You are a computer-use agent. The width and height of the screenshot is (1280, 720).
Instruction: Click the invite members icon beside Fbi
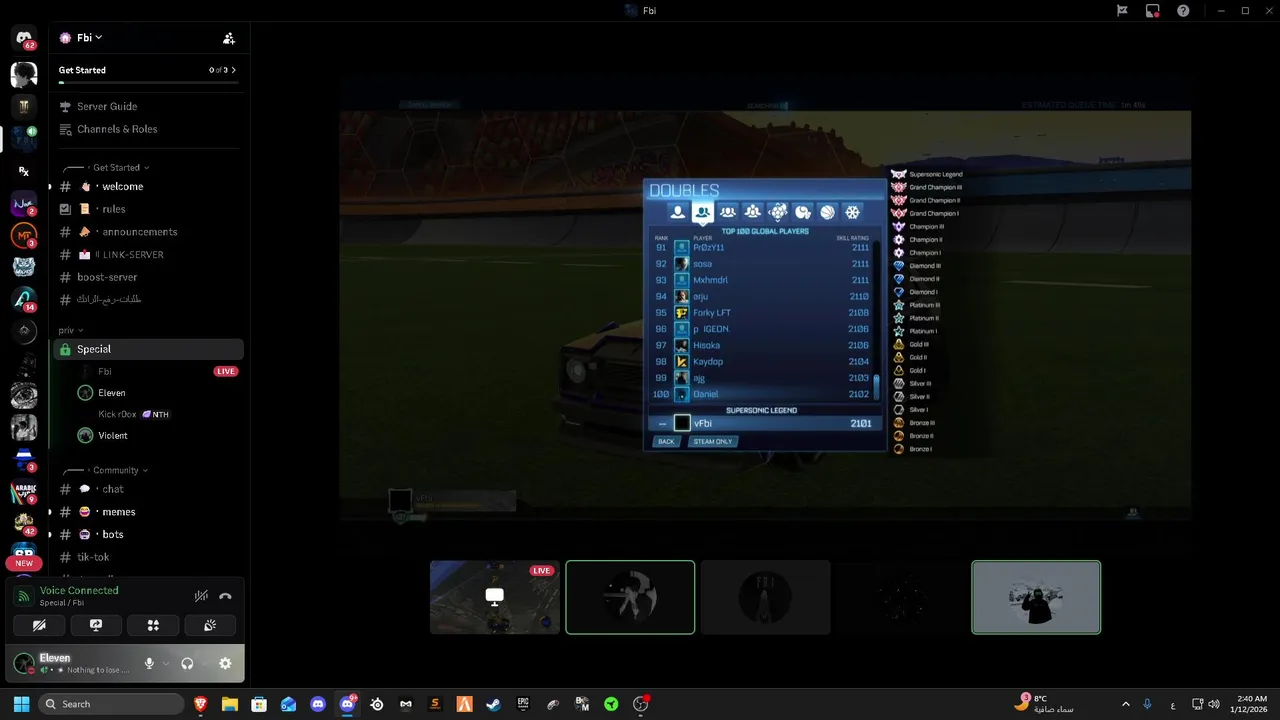pyautogui.click(x=229, y=38)
